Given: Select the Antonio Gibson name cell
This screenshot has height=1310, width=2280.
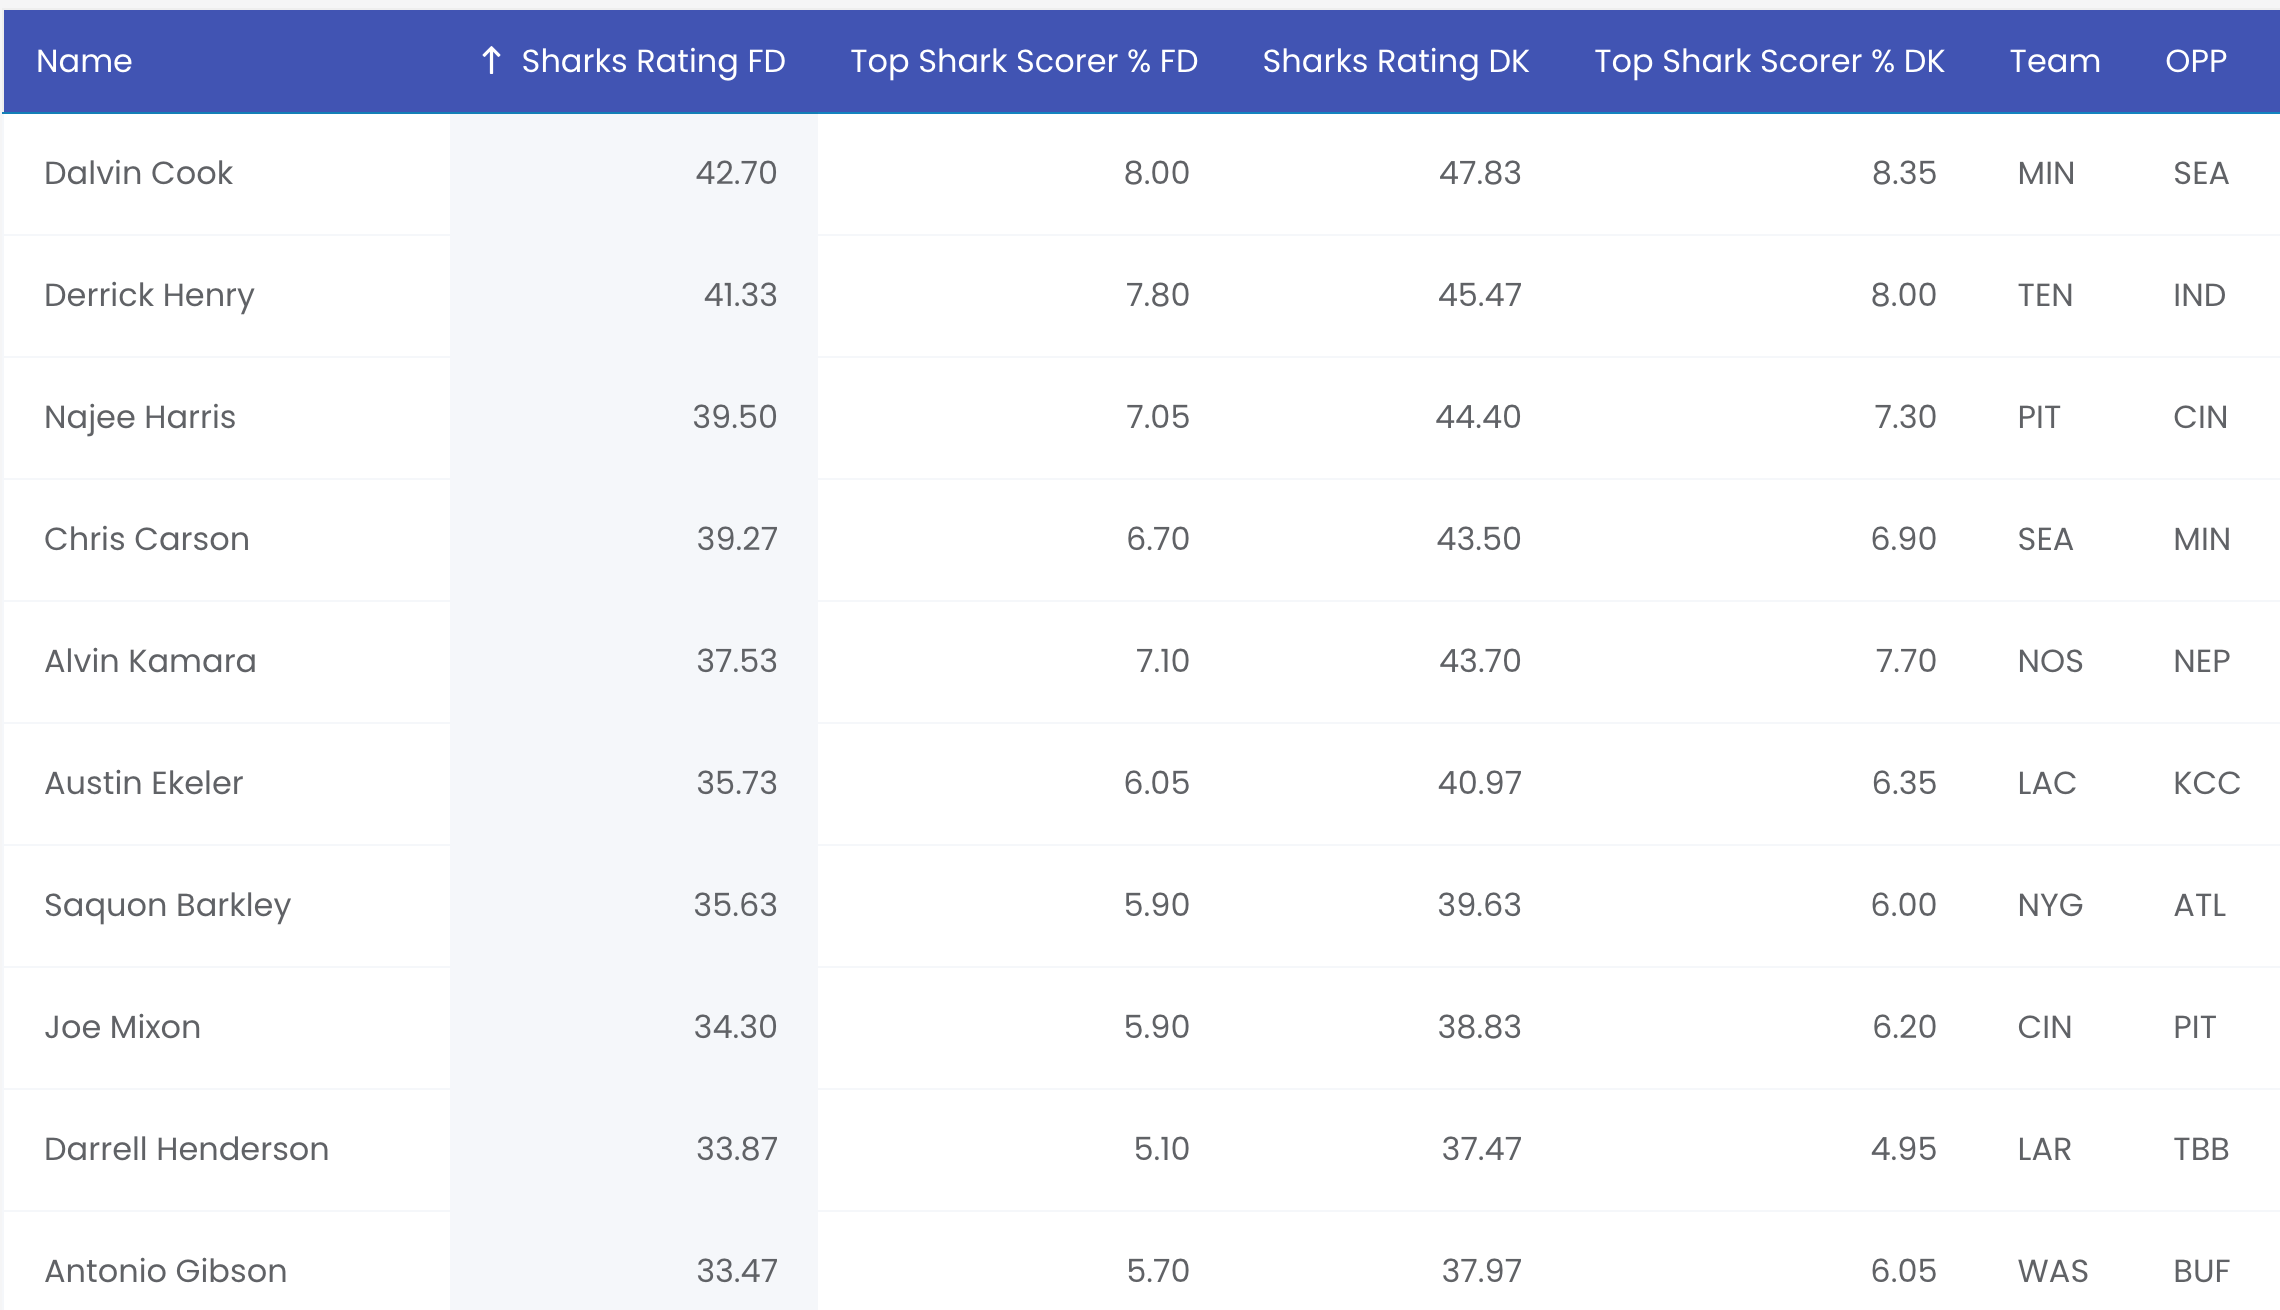Looking at the screenshot, I should (165, 1271).
